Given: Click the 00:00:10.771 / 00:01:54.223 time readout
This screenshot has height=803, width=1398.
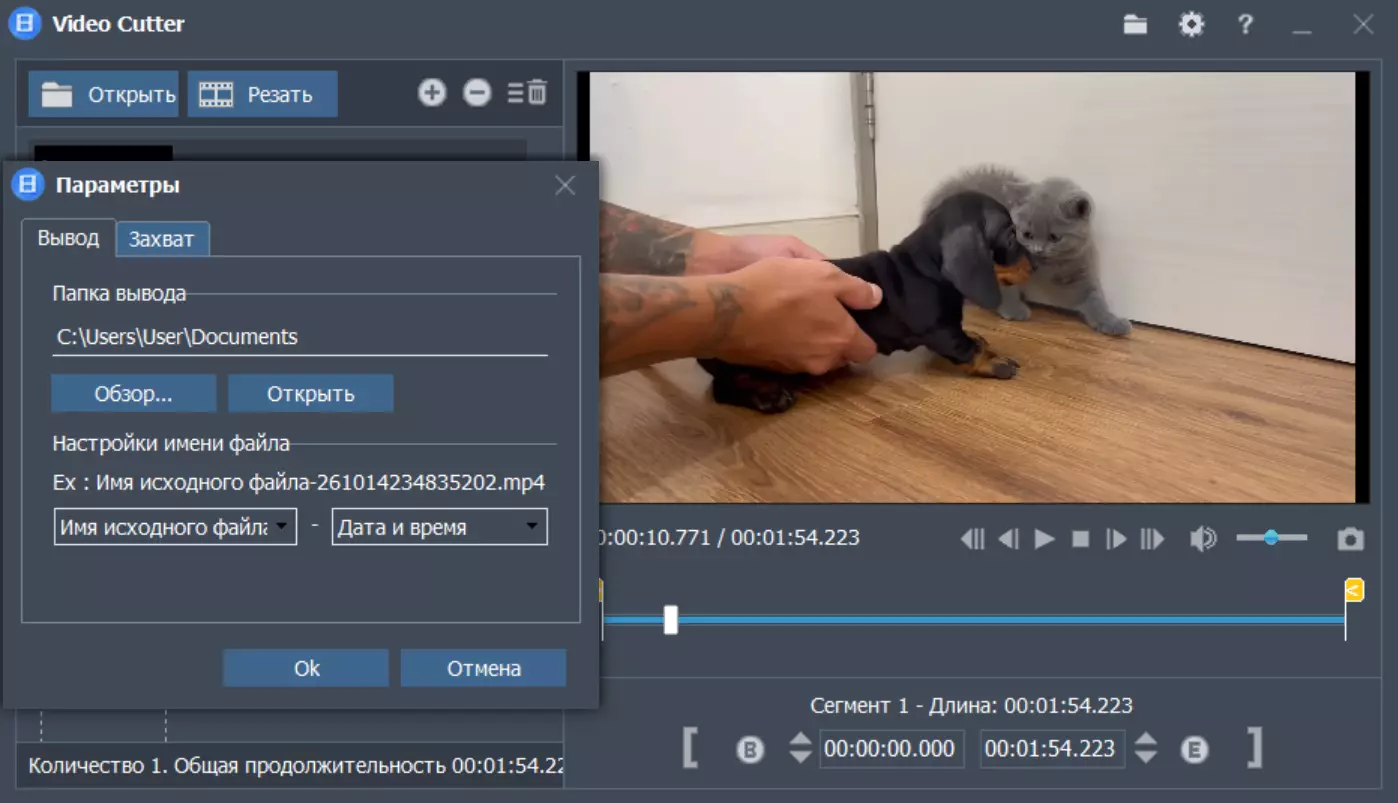Looking at the screenshot, I should coord(728,538).
